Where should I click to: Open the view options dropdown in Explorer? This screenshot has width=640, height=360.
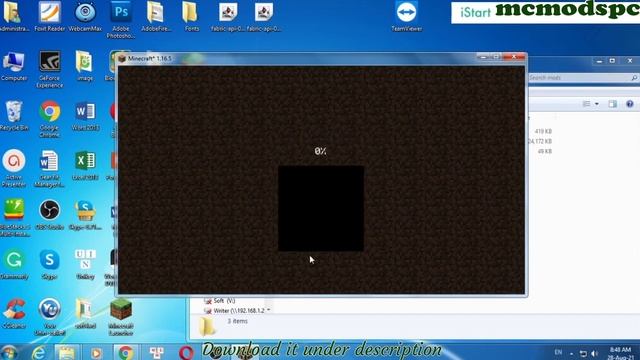[596, 104]
